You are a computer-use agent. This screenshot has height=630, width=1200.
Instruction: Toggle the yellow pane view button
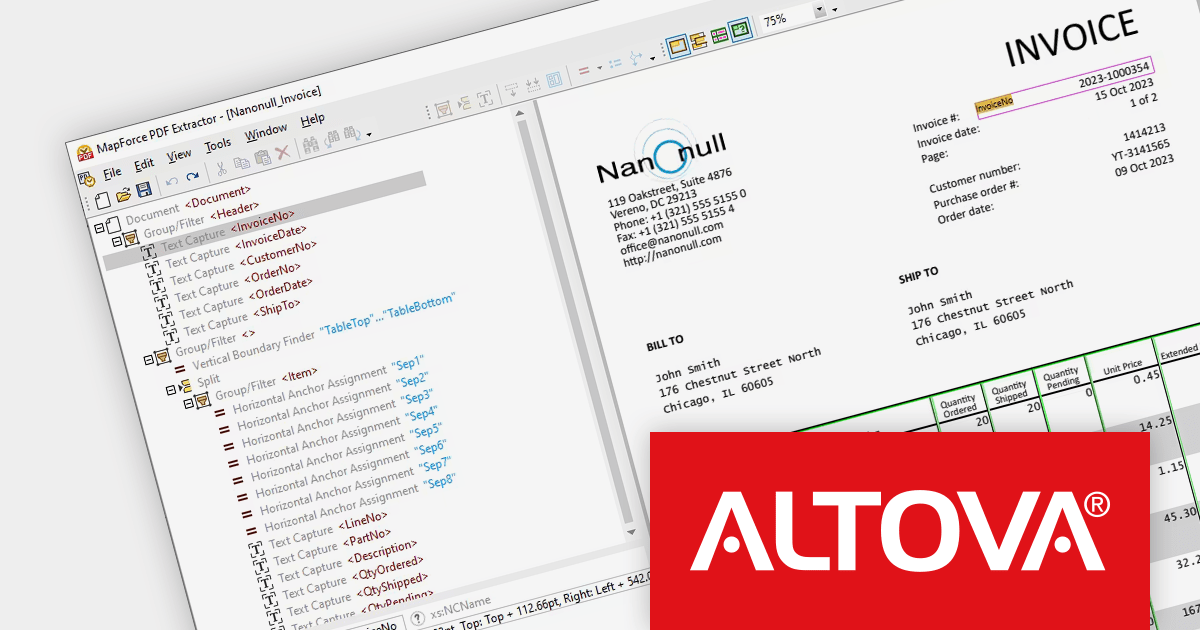coord(677,45)
